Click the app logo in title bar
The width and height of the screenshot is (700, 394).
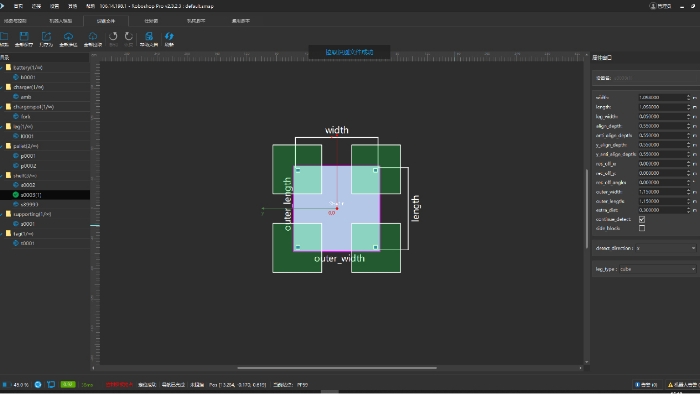2,6
